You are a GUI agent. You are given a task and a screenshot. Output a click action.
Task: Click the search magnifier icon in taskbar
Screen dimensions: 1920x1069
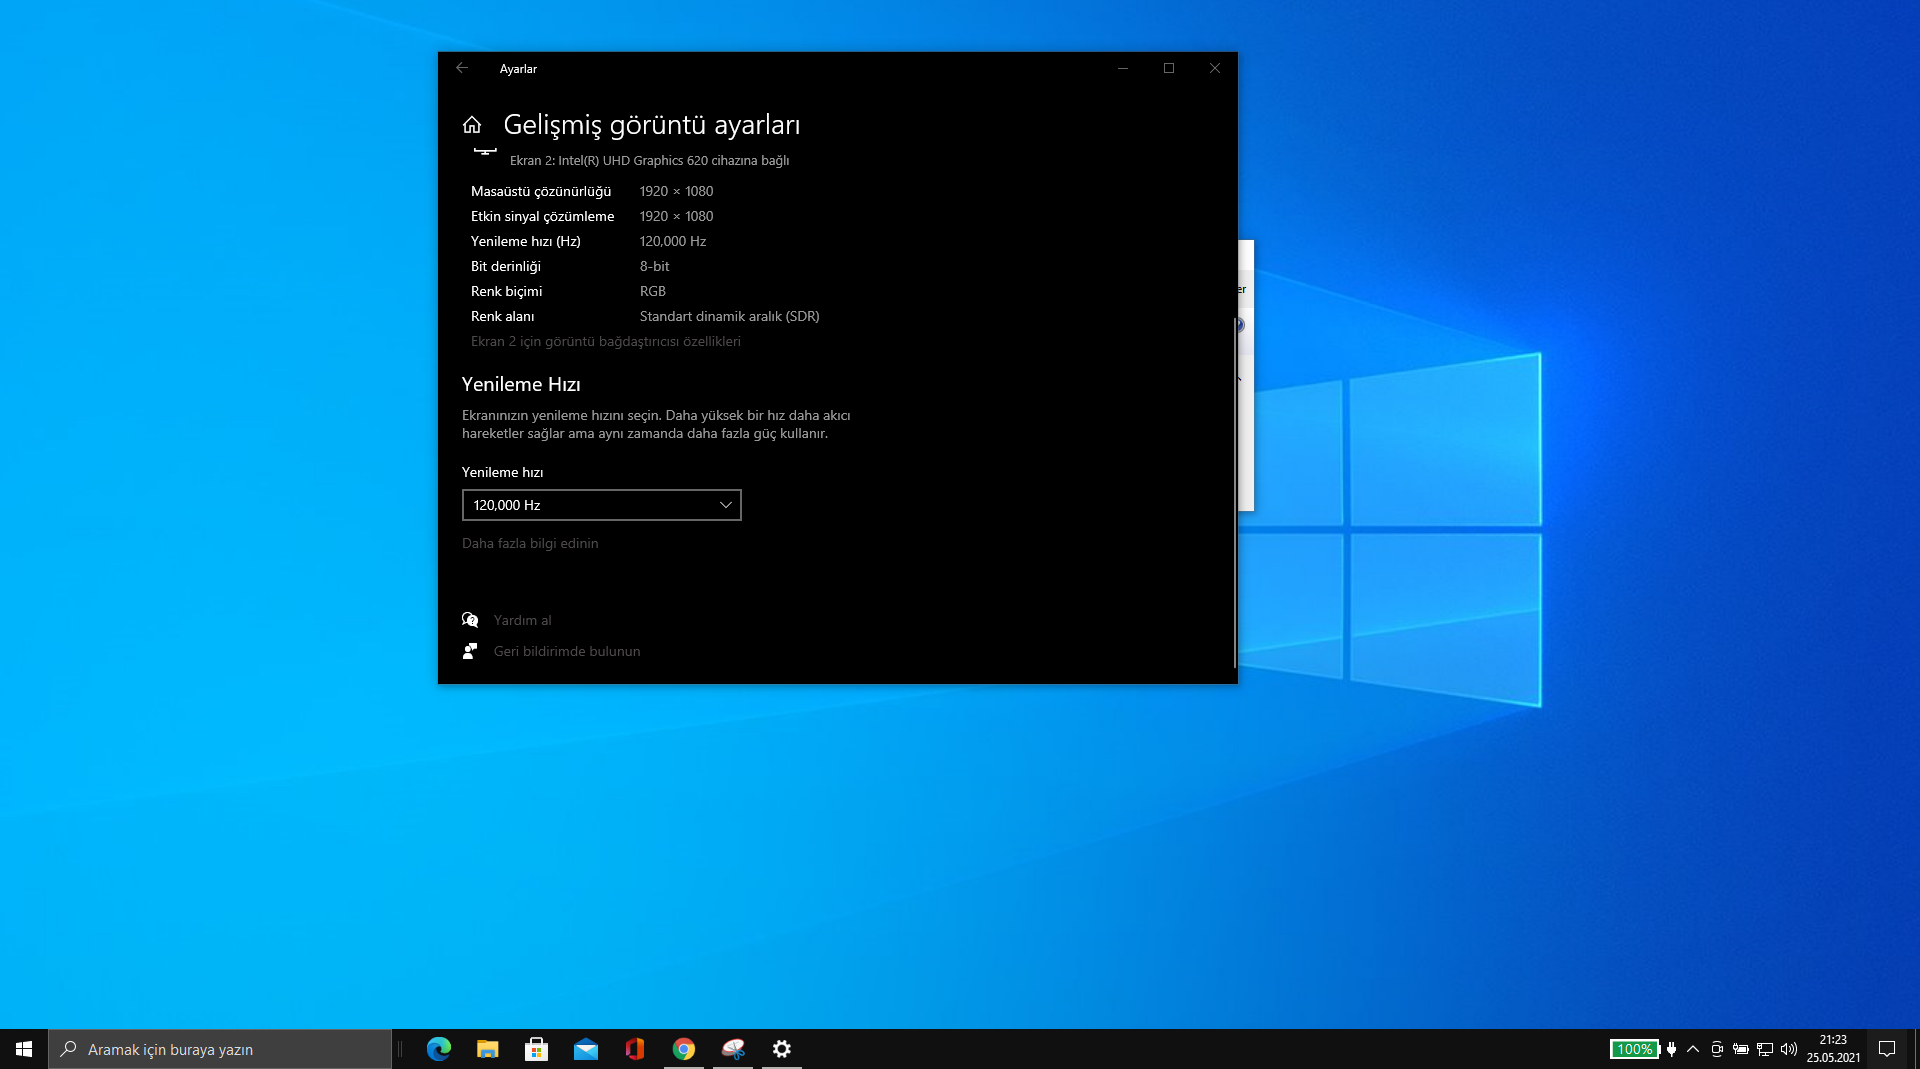pos(69,1049)
